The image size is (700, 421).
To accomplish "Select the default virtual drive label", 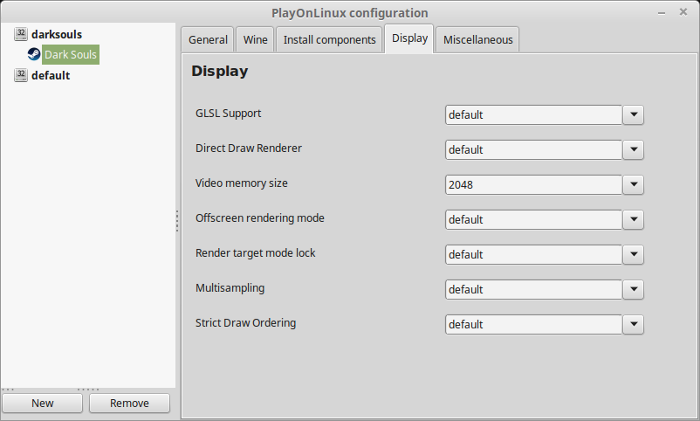I will click(x=50, y=75).
